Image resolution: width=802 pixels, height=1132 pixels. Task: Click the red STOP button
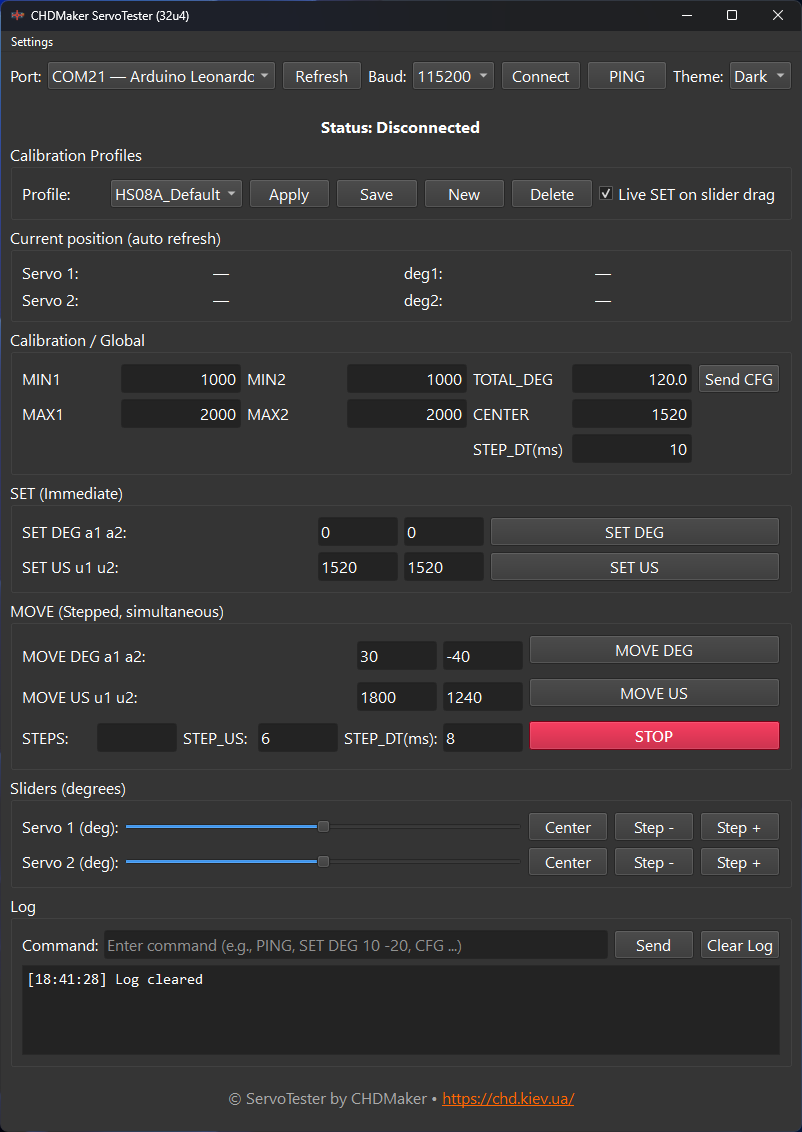coord(654,736)
